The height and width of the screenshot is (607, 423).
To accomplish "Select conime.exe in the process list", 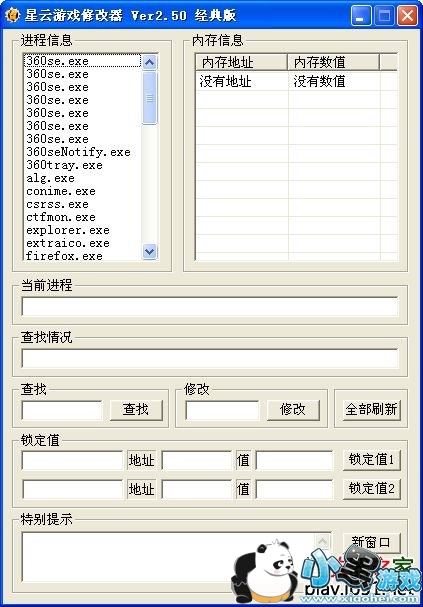I will pyautogui.click(x=61, y=191).
